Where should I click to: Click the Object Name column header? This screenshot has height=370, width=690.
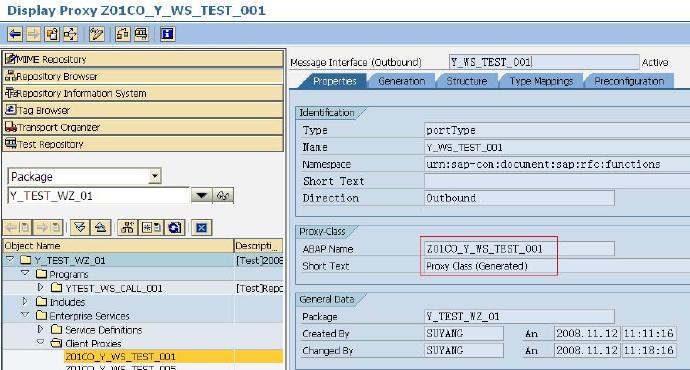click(x=118, y=245)
